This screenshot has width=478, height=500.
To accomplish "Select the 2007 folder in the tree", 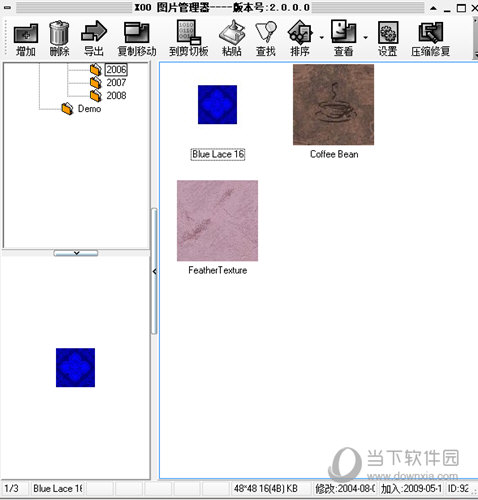I will (x=116, y=82).
